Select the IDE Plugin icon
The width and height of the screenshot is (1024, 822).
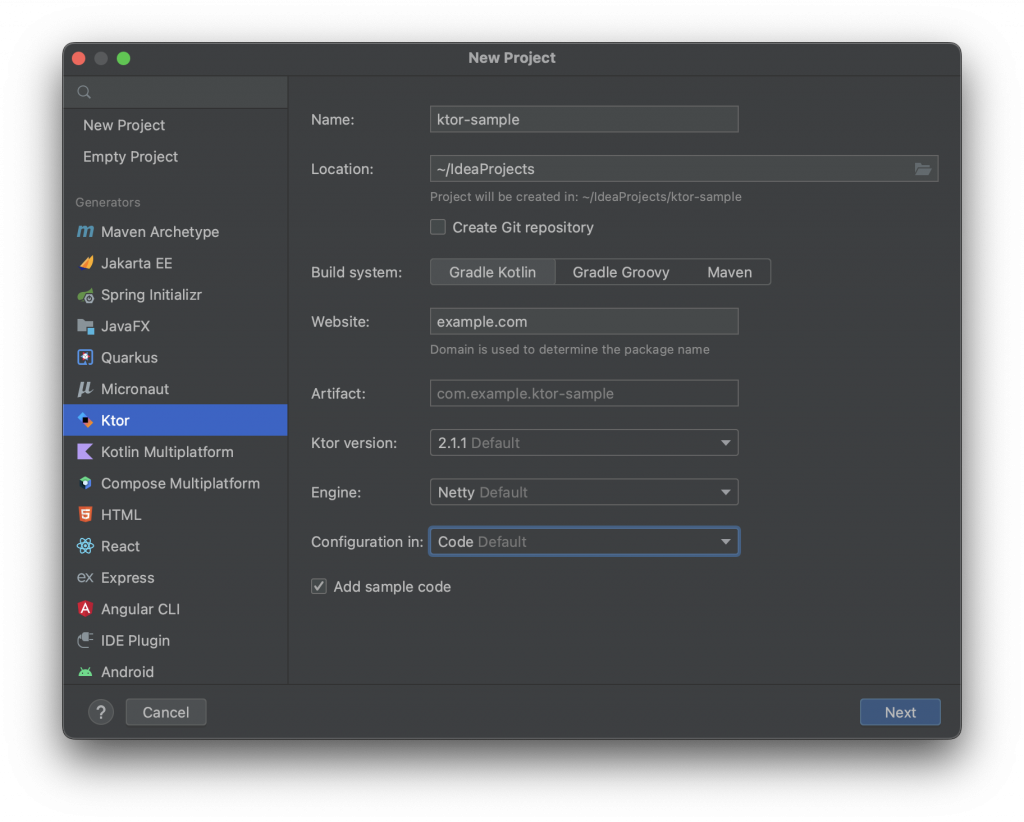coord(86,640)
